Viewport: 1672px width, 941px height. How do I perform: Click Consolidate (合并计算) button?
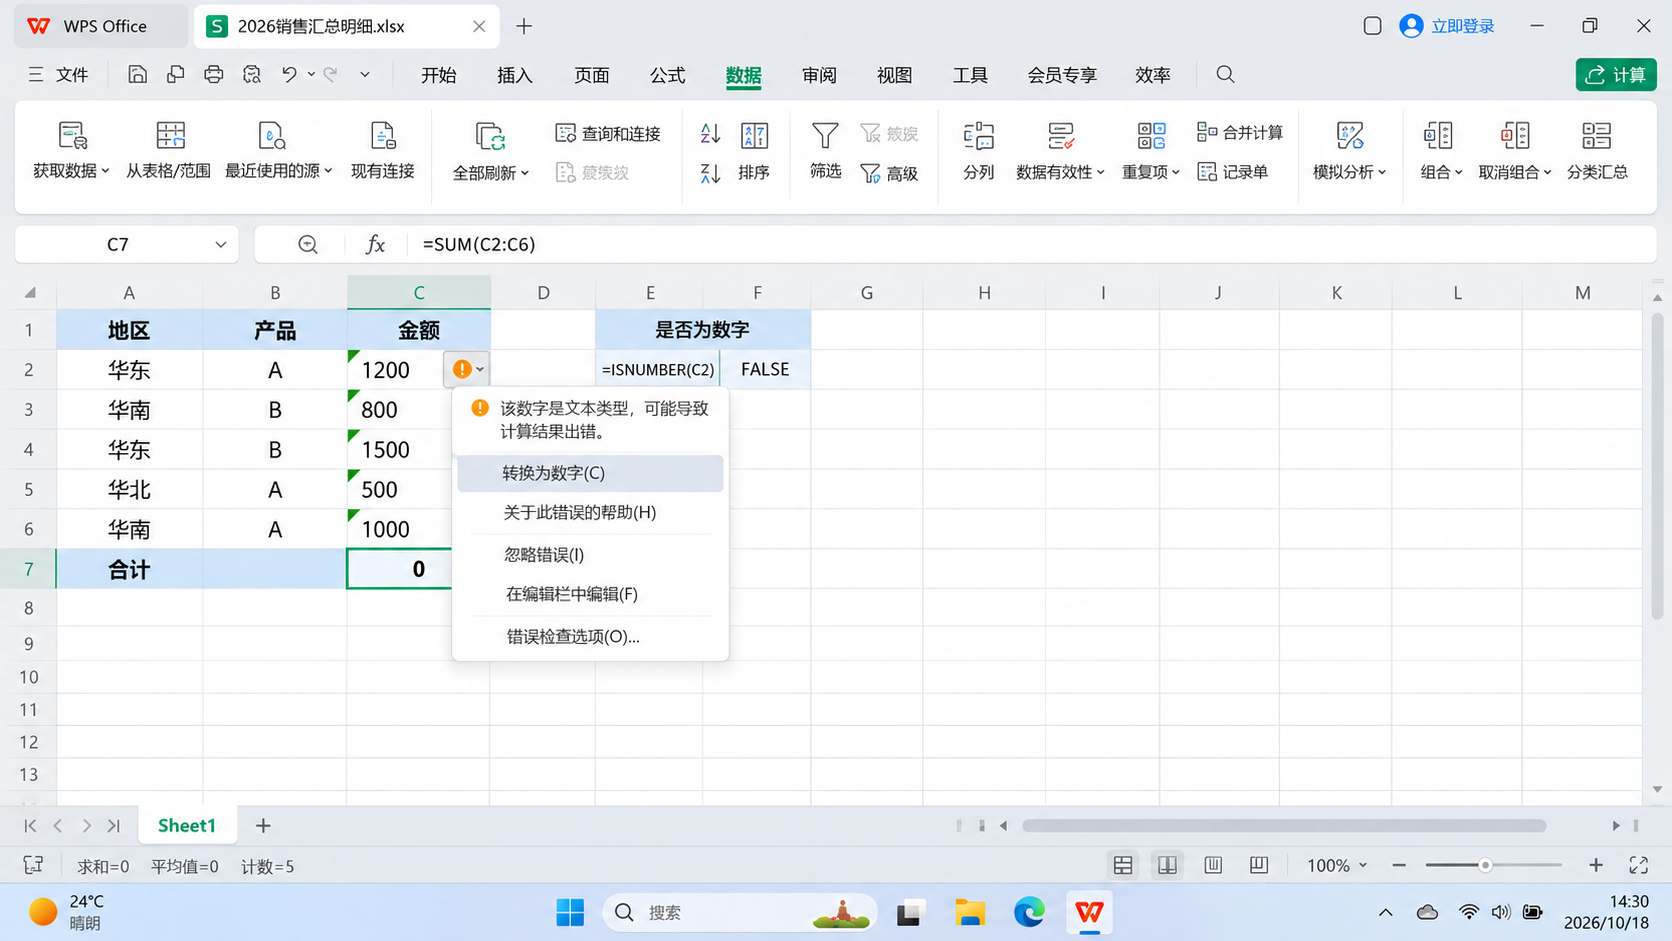(1240, 132)
